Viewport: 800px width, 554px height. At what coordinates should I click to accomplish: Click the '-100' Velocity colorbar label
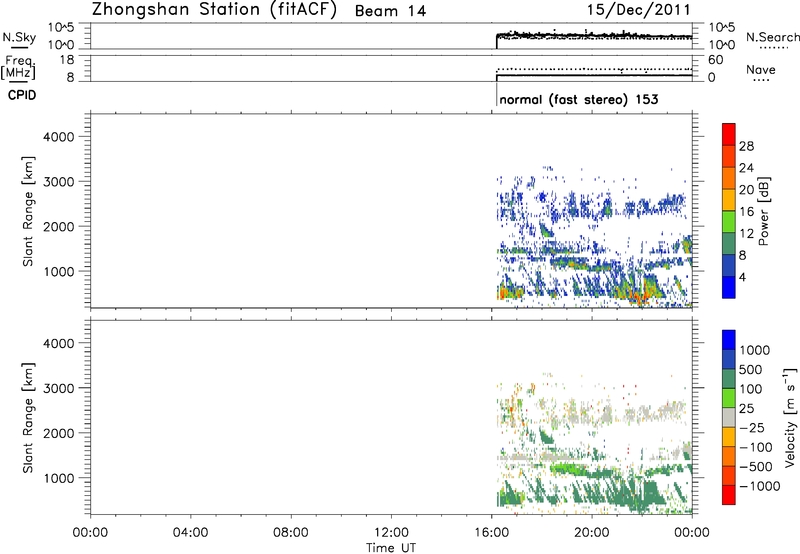click(756, 447)
